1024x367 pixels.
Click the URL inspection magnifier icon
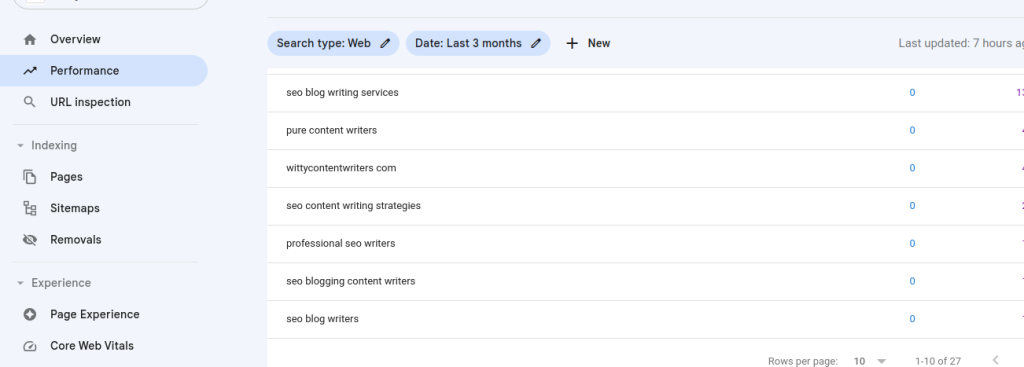[29, 102]
